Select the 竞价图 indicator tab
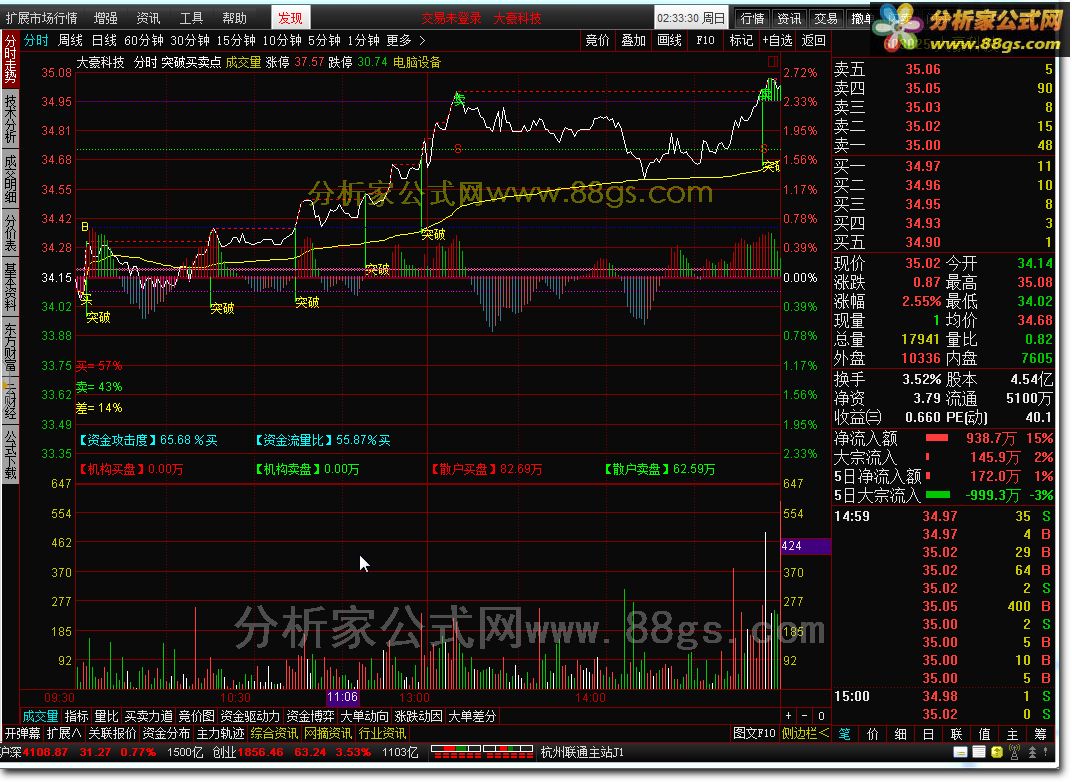The image size is (1072, 782). (196, 716)
